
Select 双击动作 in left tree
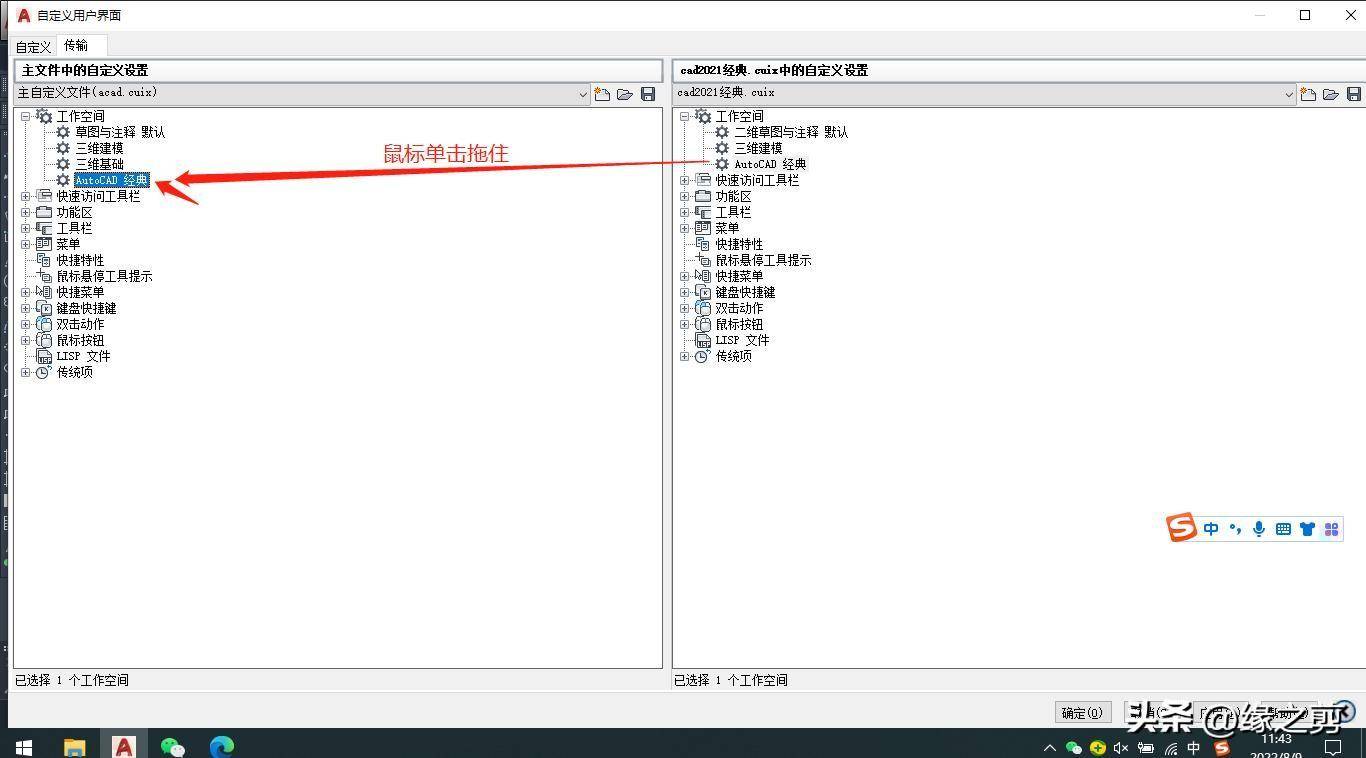point(80,324)
